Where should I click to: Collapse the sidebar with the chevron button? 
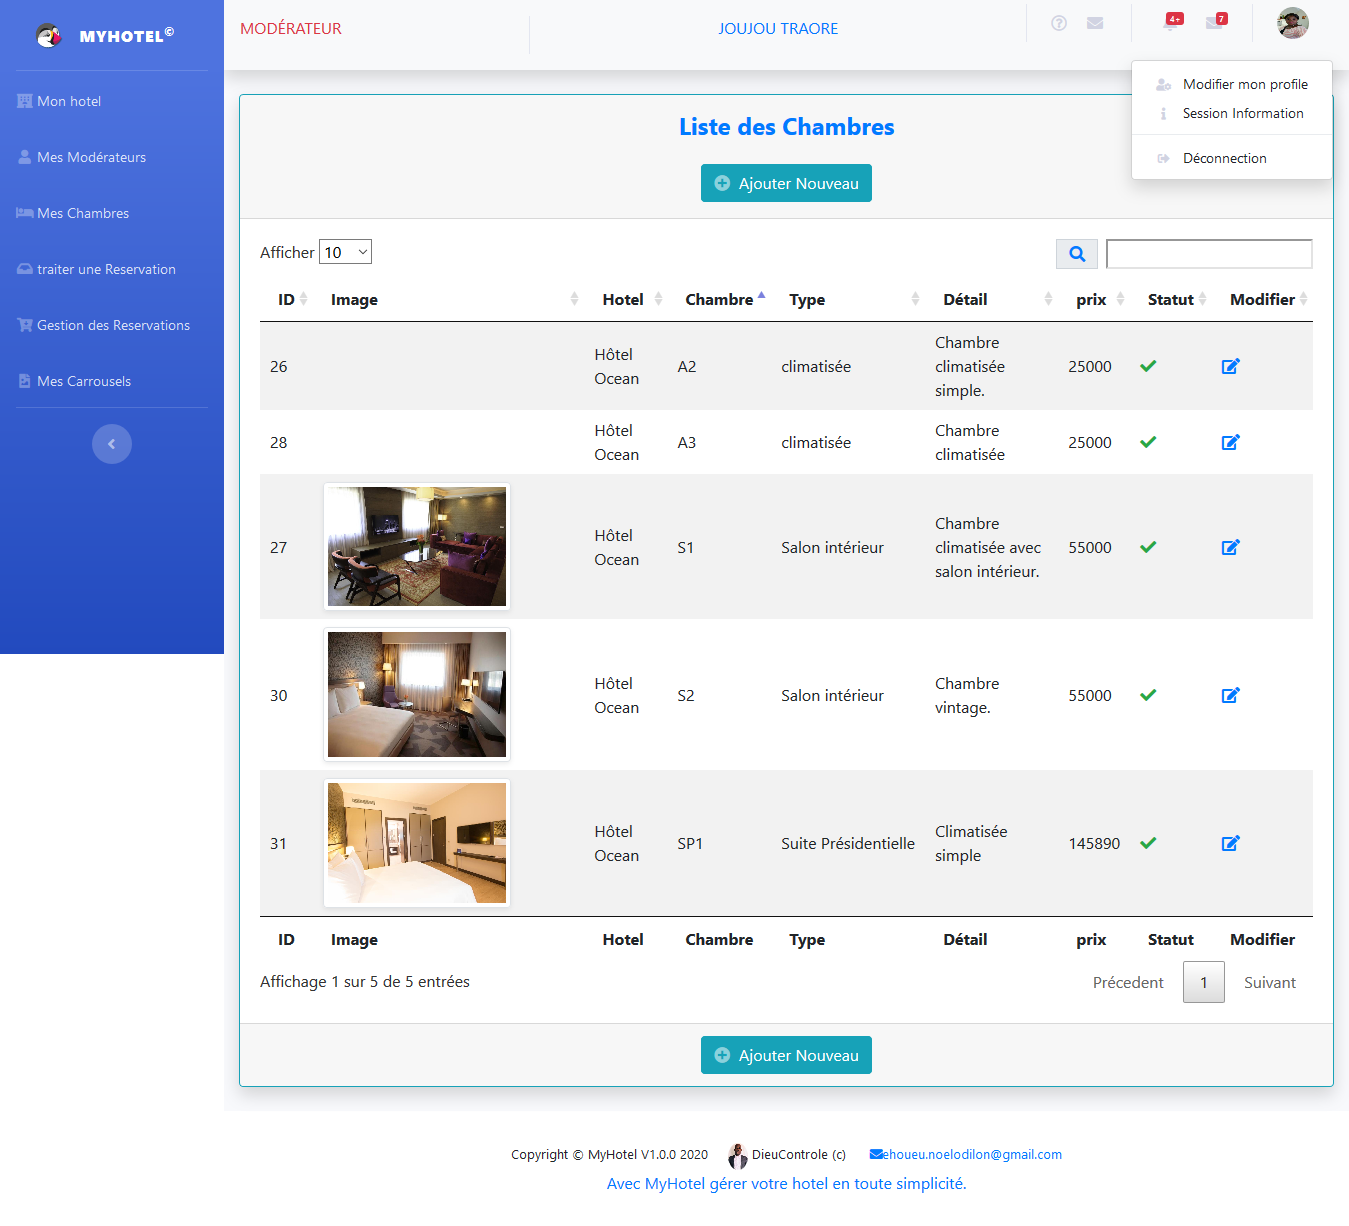112,443
